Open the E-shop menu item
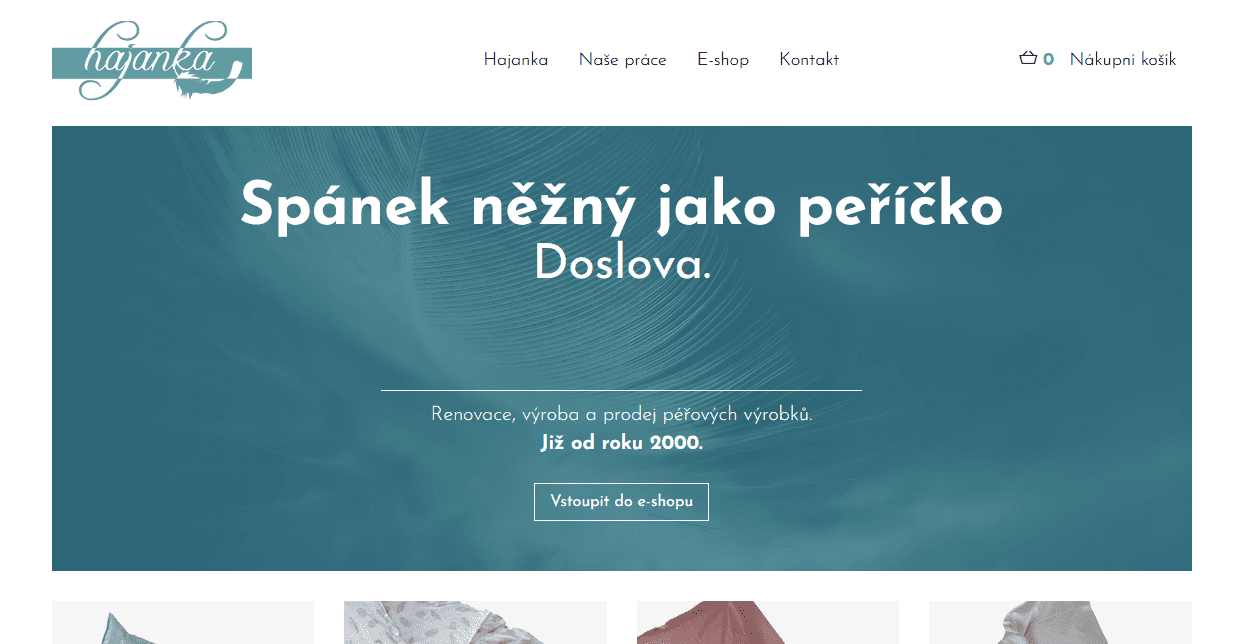 (723, 60)
